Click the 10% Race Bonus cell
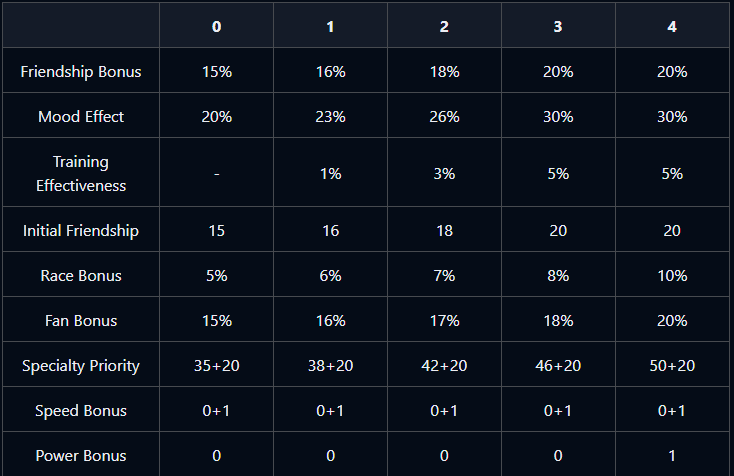This screenshot has height=476, width=734. [672, 276]
